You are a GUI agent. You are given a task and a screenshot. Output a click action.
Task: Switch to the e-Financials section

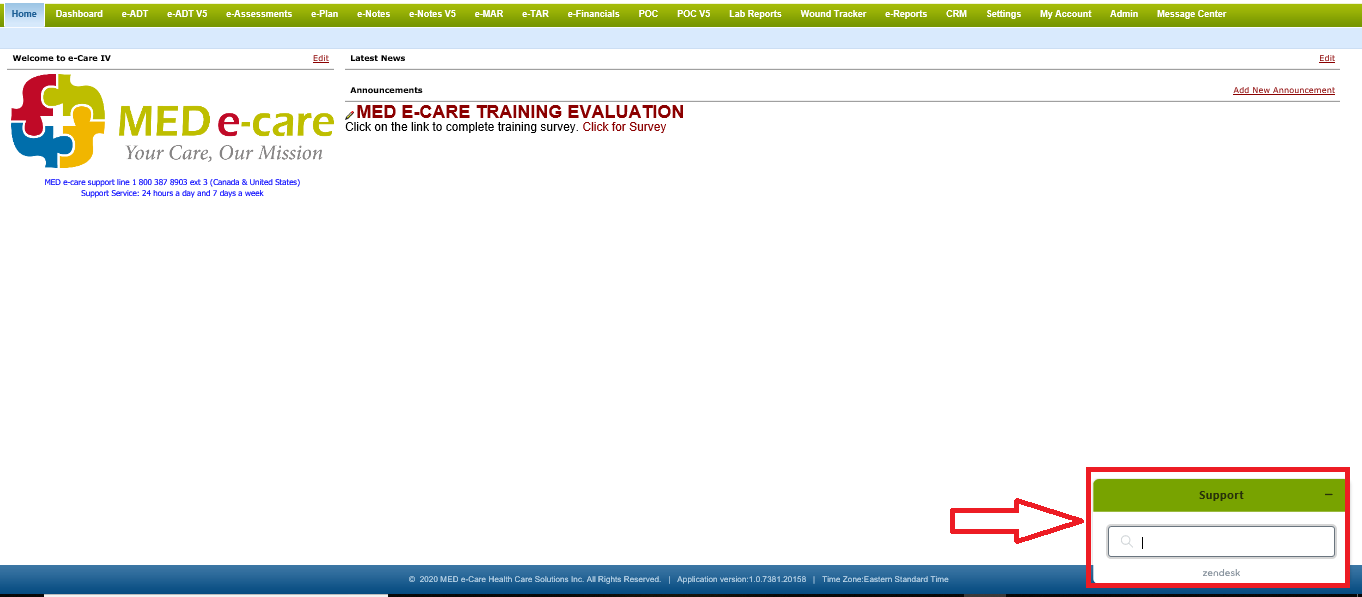pos(593,14)
